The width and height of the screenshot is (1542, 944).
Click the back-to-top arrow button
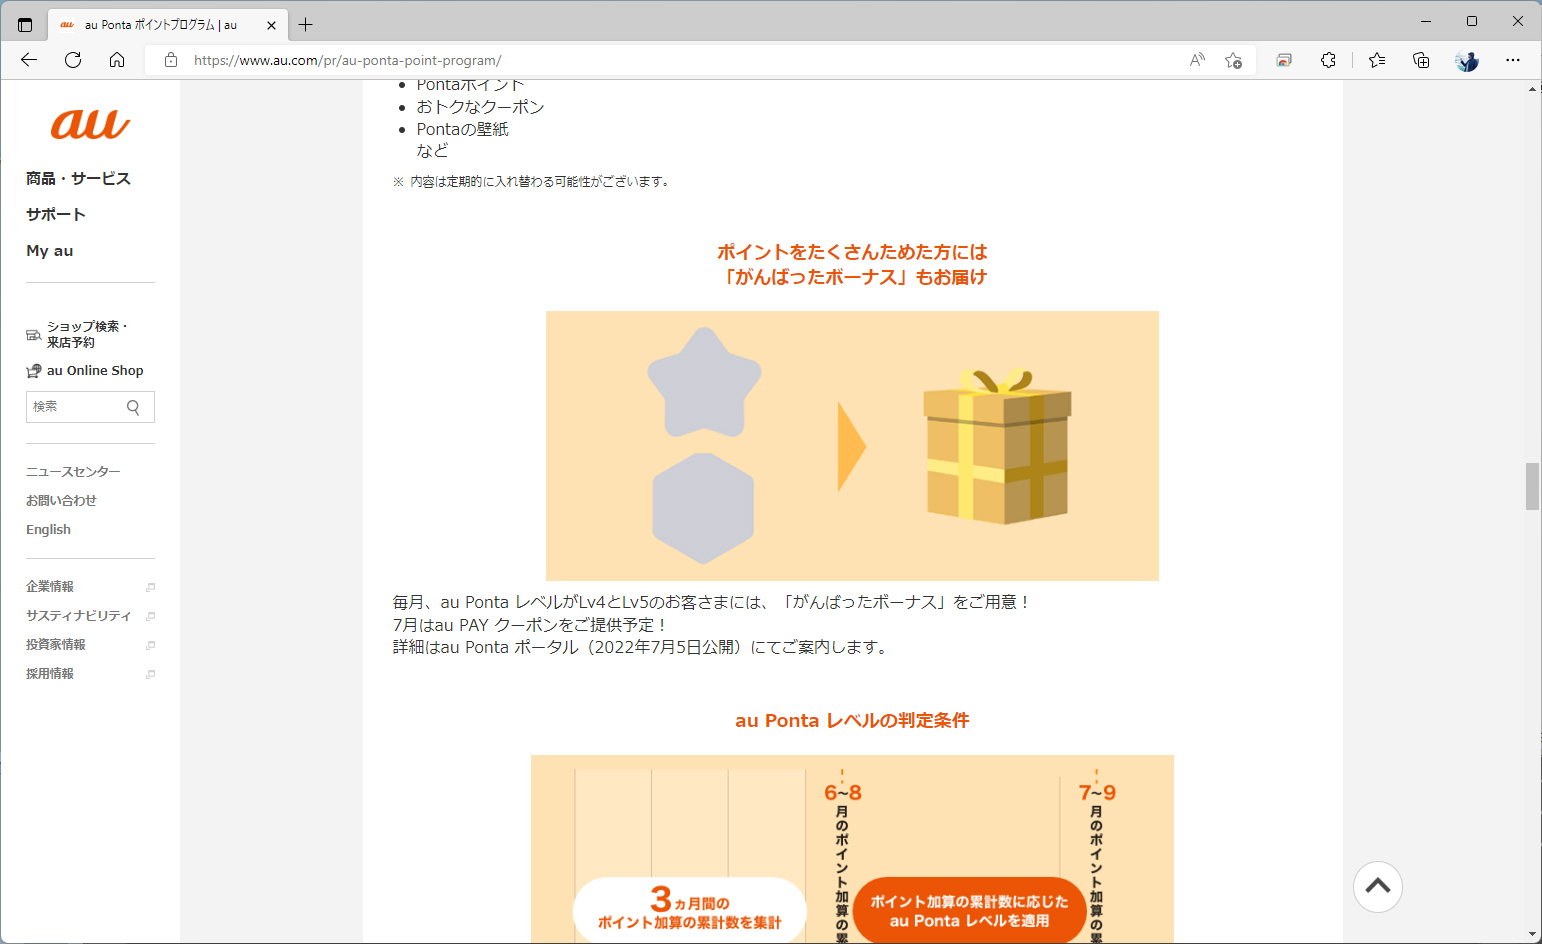click(x=1378, y=887)
